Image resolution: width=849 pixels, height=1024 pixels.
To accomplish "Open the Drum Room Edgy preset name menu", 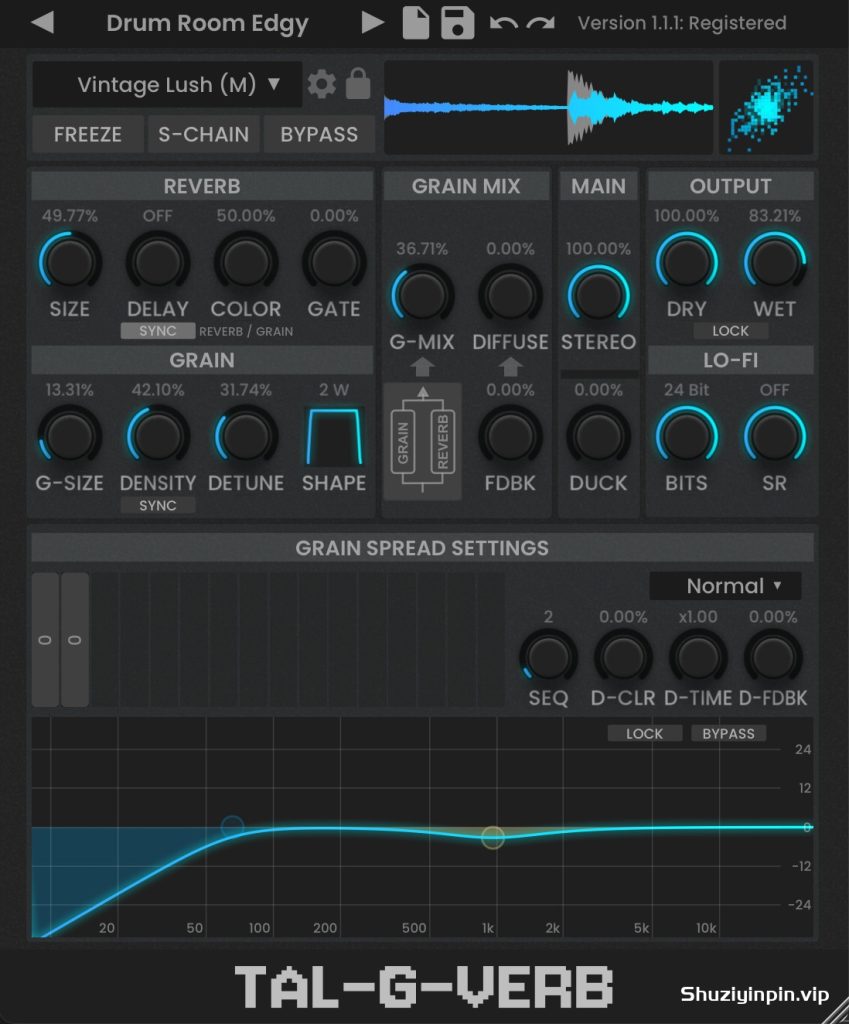I will pos(207,23).
